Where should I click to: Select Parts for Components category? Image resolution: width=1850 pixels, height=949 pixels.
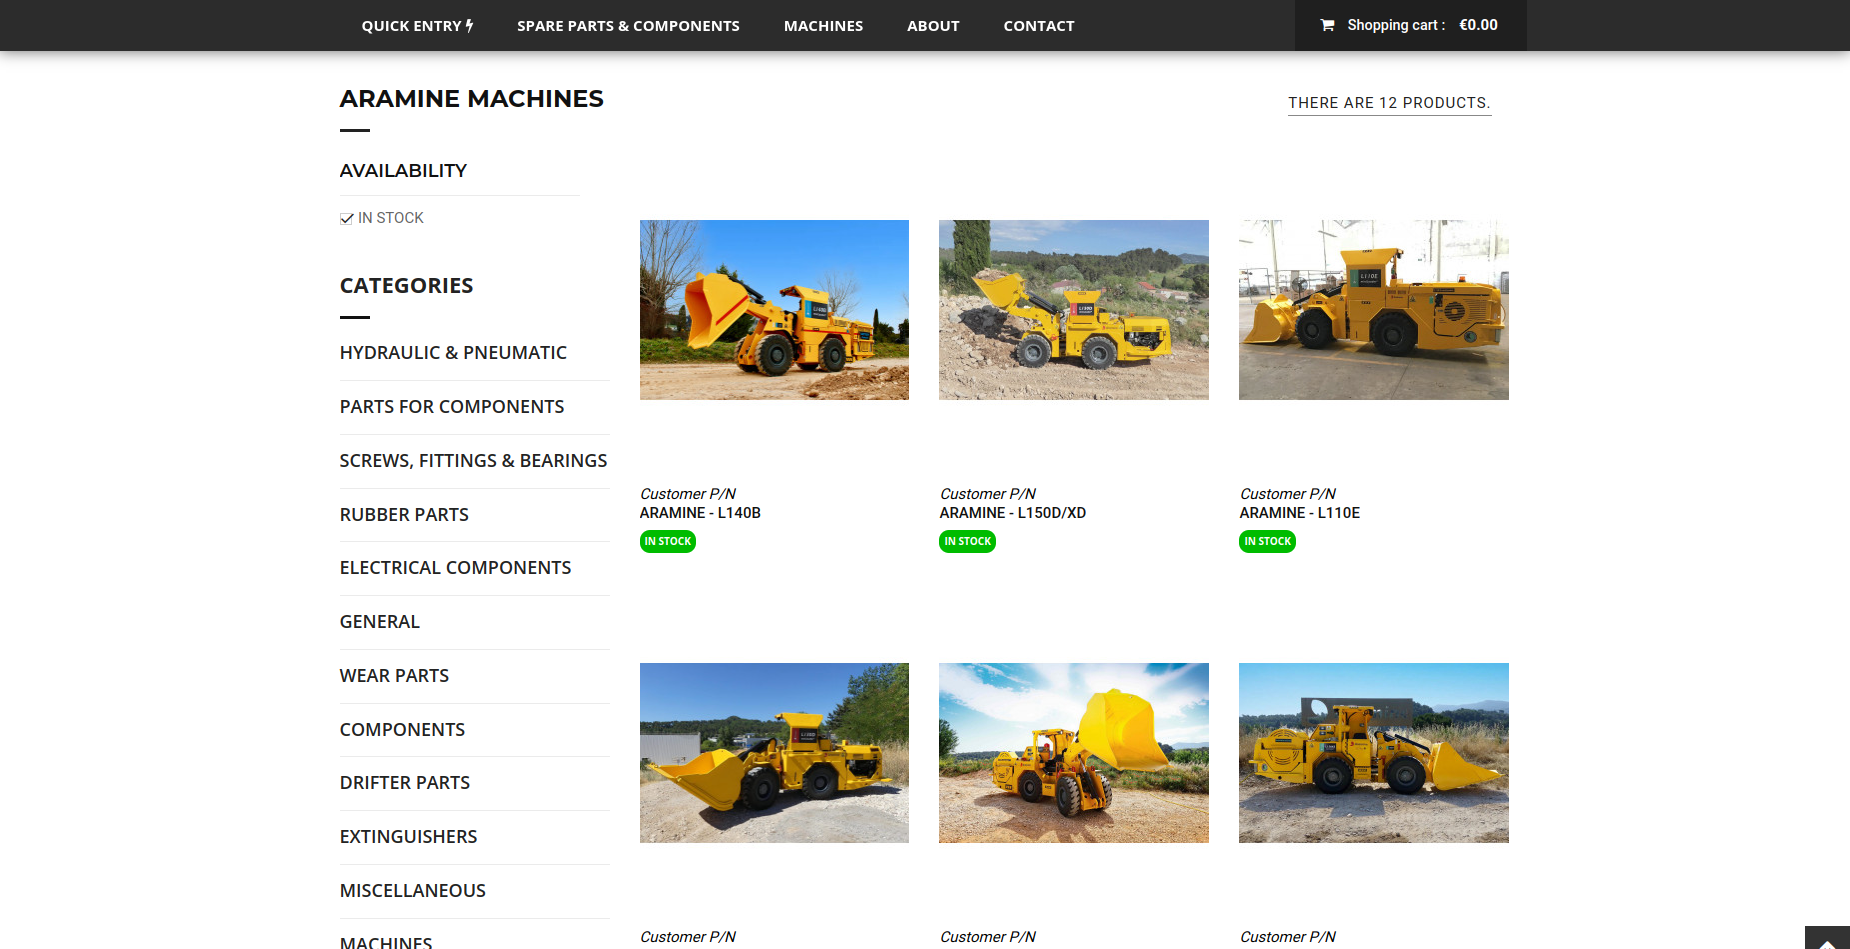(x=452, y=407)
